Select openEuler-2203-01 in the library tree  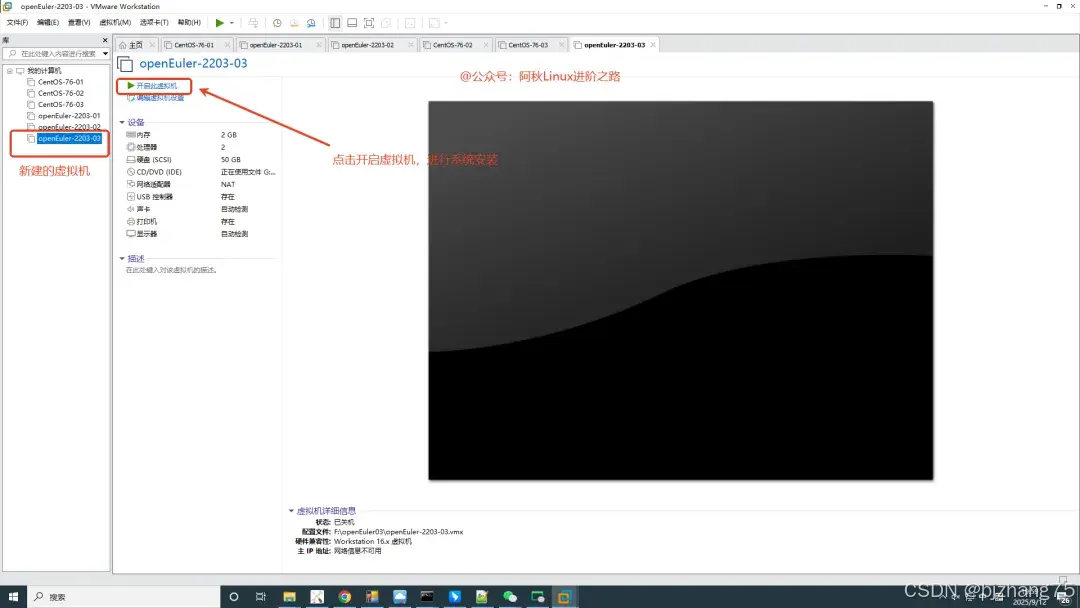[x=69, y=116]
